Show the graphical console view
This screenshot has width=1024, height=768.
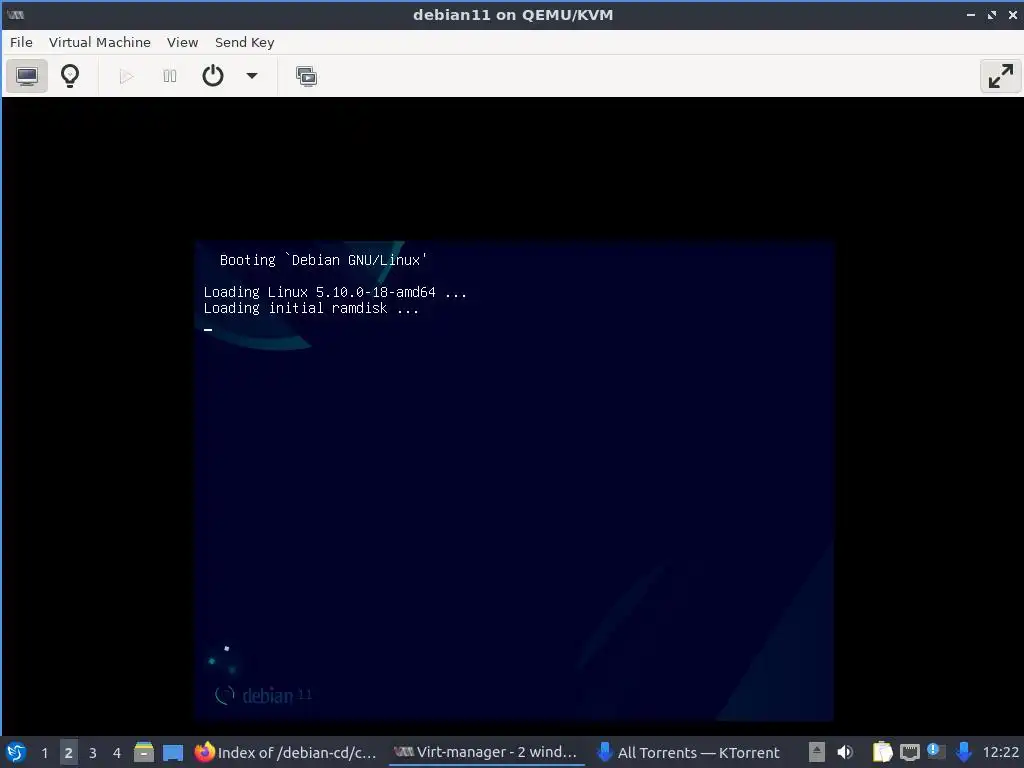pyautogui.click(x=27, y=76)
